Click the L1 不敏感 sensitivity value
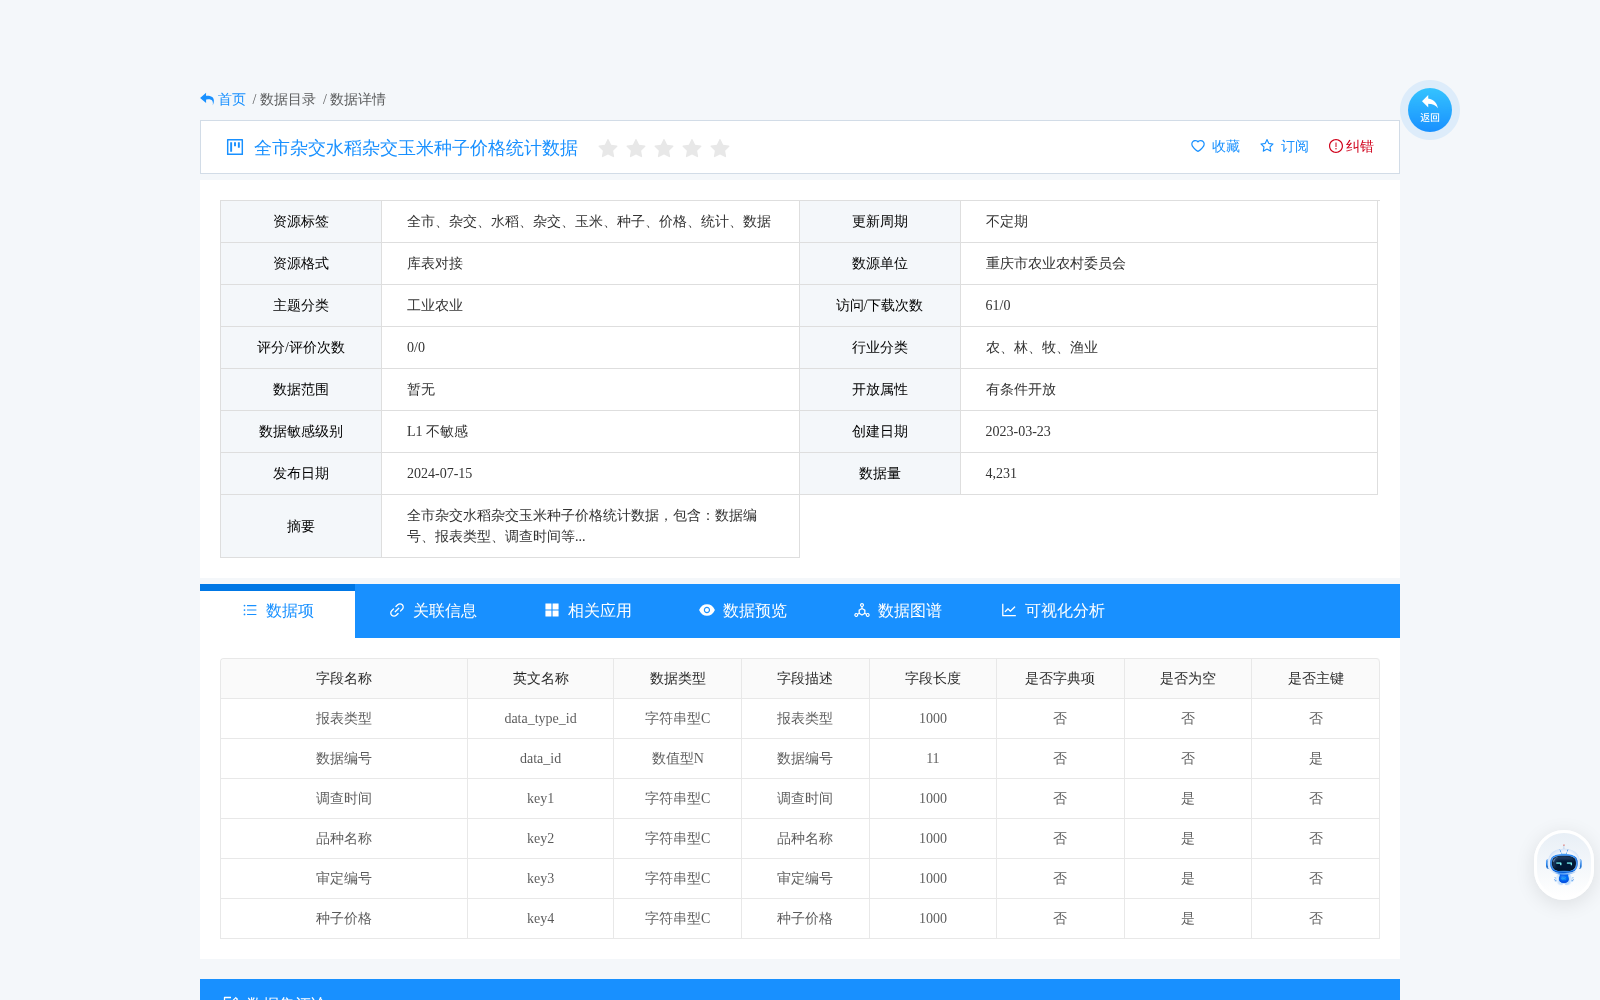This screenshot has height=1000, width=1600. point(438,431)
